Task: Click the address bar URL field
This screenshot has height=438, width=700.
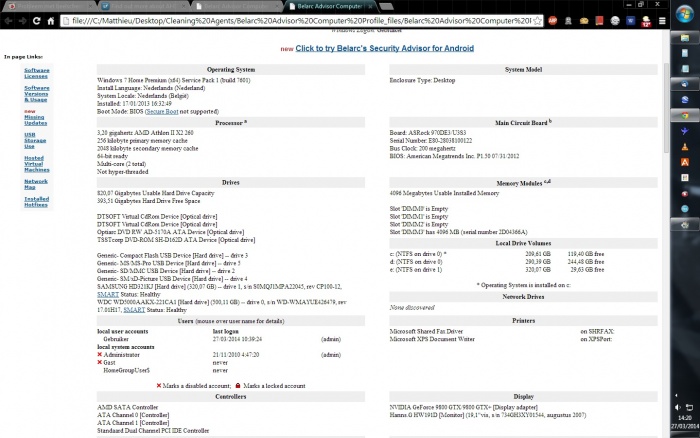Action: pos(301,21)
